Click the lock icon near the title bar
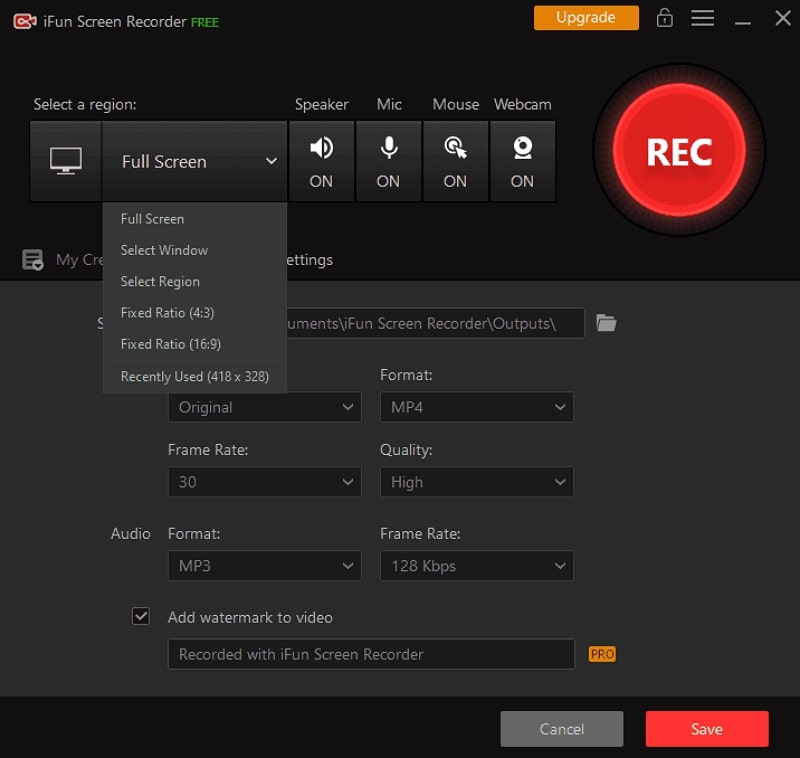Viewport: 800px width, 758px height. click(x=664, y=17)
